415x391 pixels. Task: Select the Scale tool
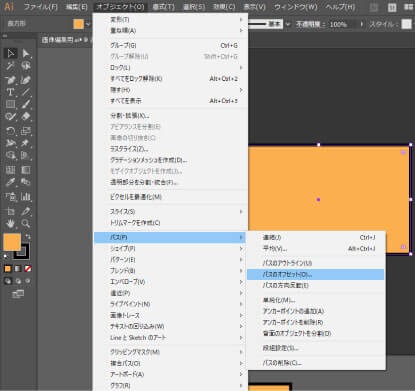(x=26, y=131)
